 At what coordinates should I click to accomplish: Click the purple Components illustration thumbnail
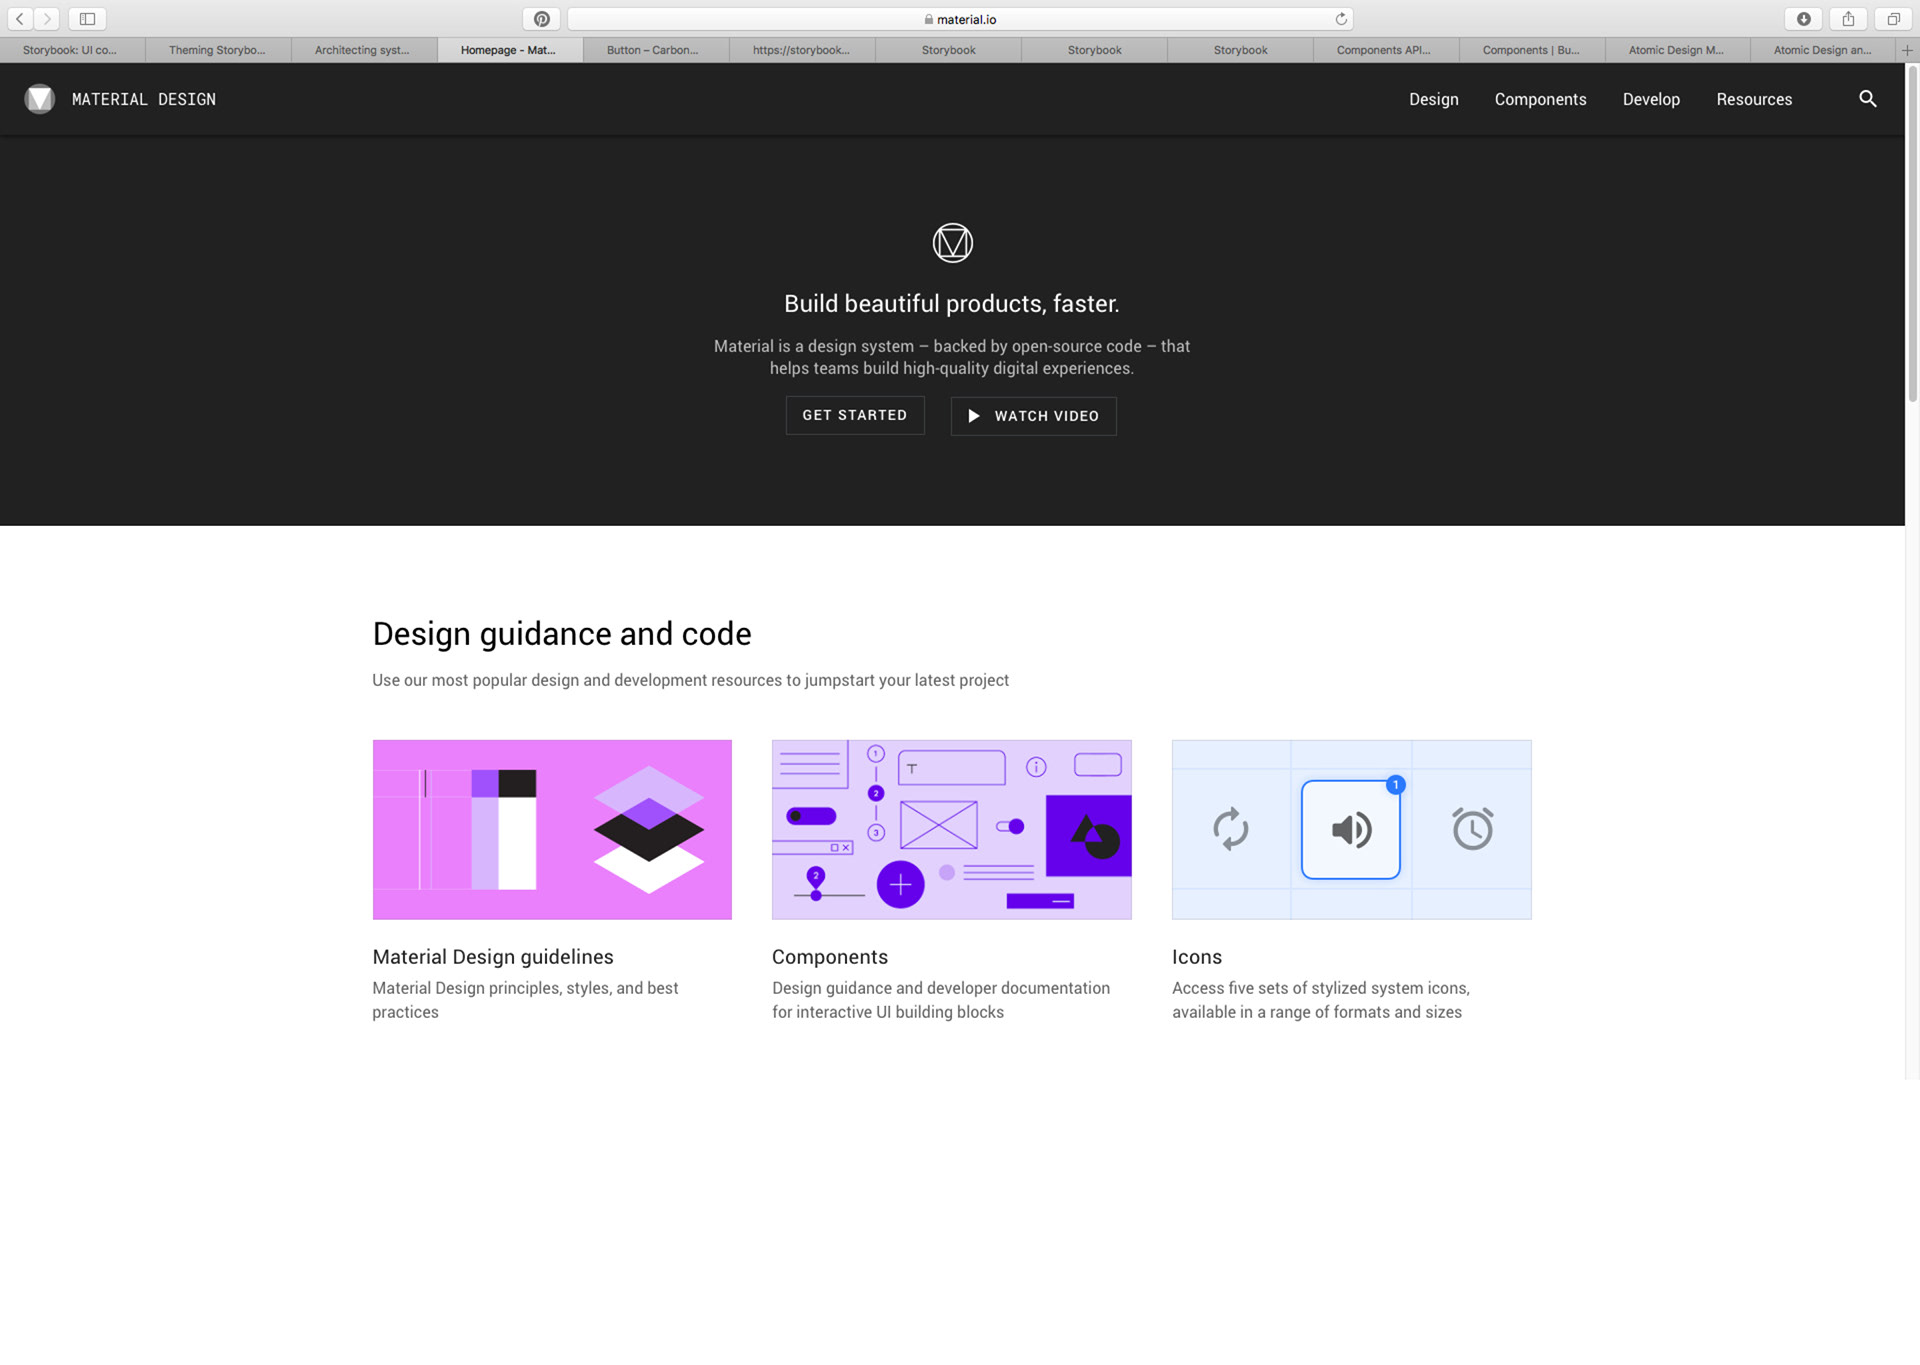(952, 830)
